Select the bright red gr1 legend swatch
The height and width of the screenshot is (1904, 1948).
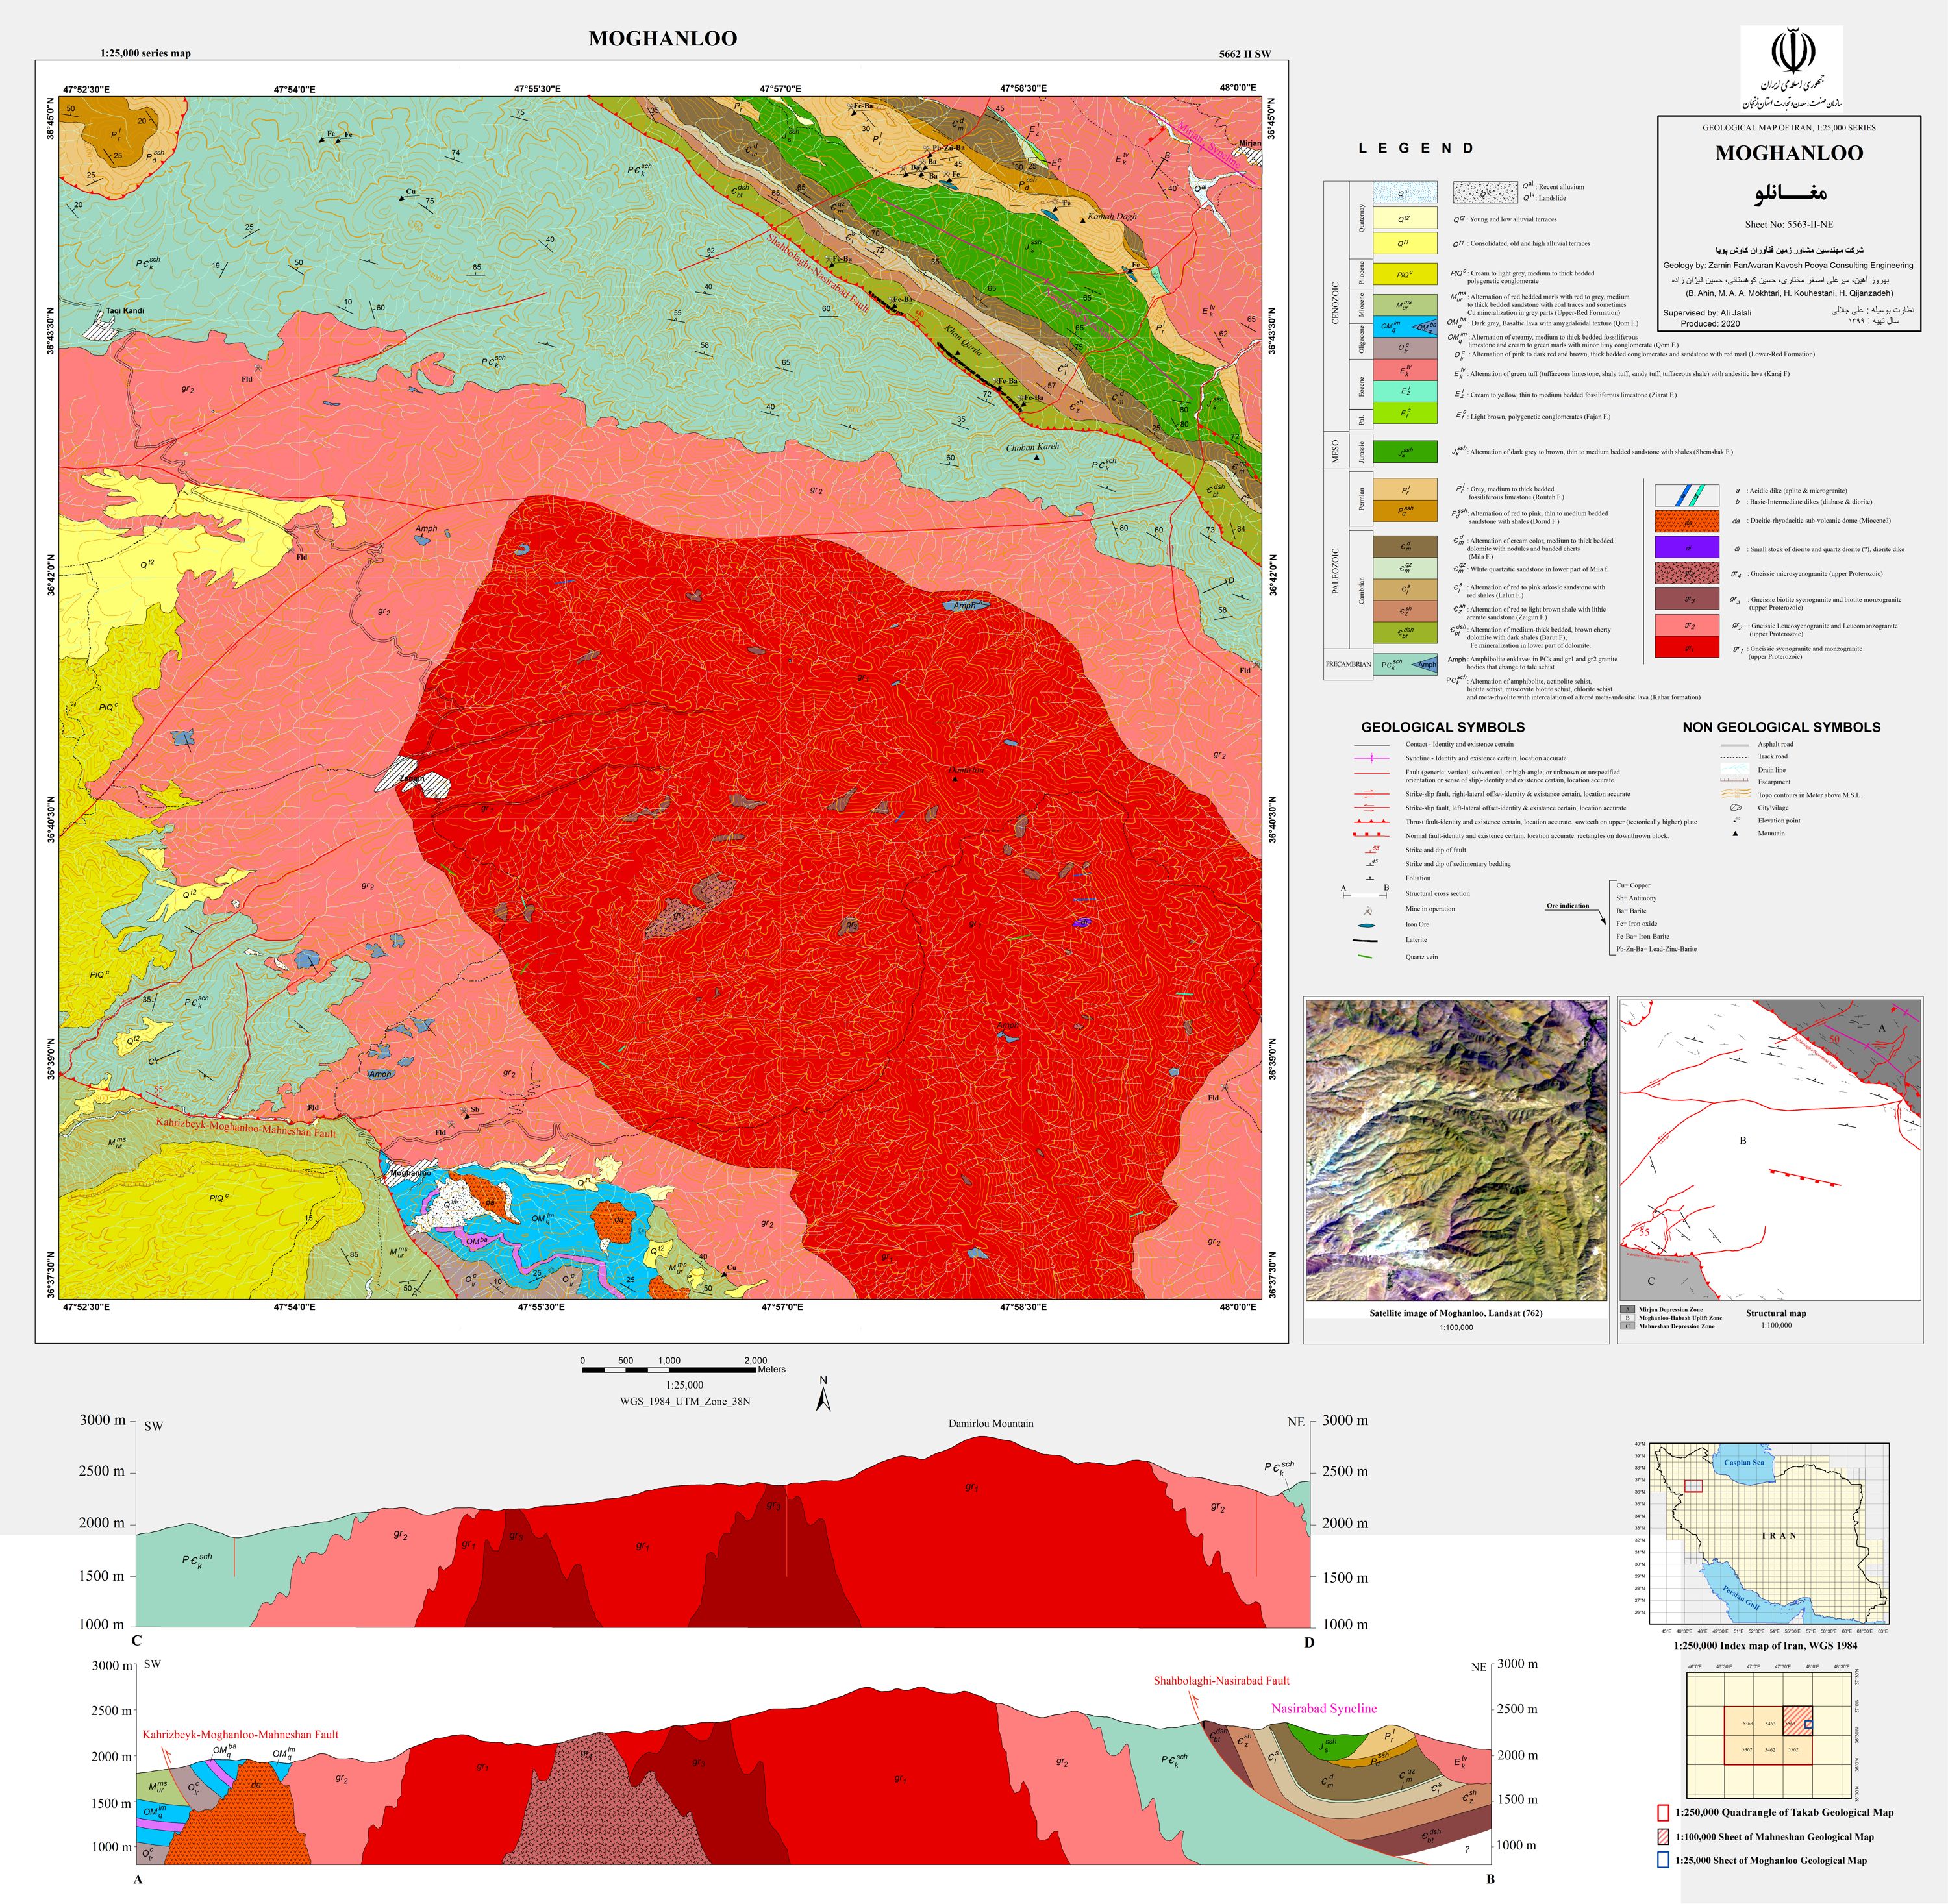coord(1687,647)
